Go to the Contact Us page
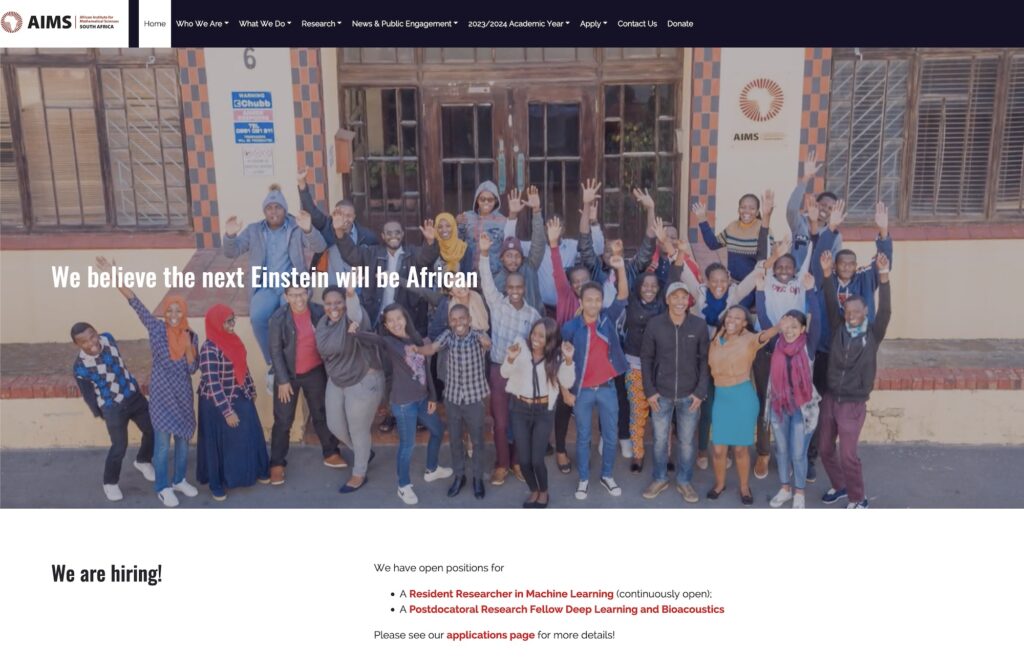1024x671 pixels. coord(637,24)
